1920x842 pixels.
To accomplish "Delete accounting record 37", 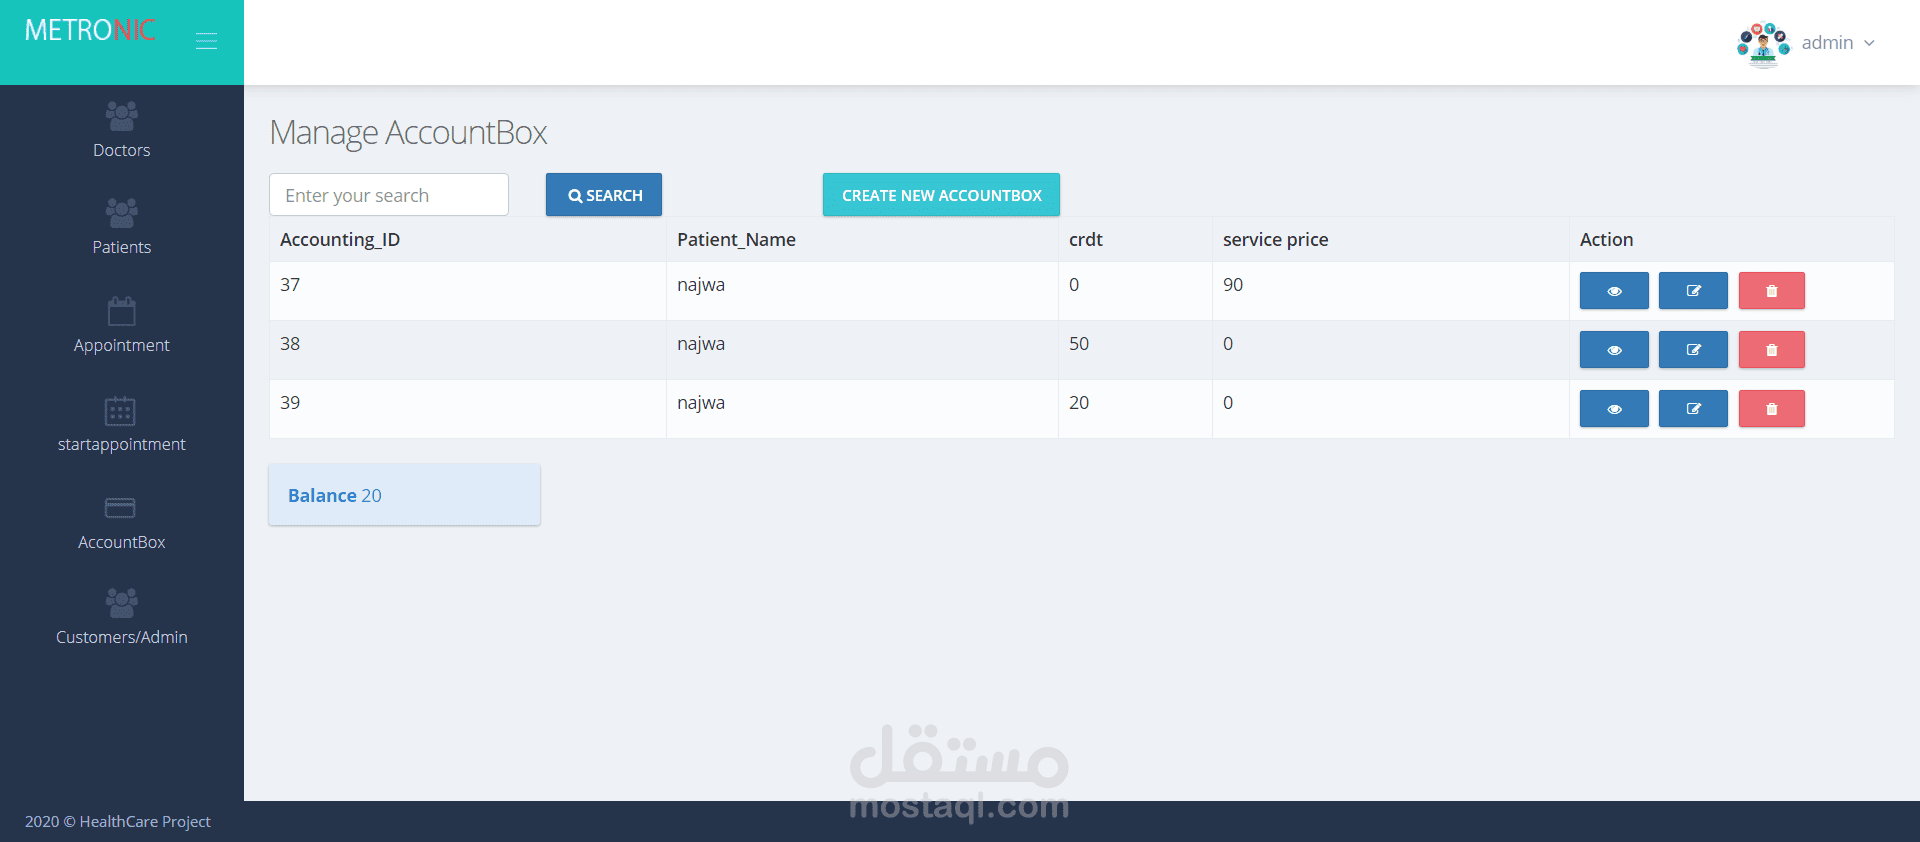I will pos(1772,291).
